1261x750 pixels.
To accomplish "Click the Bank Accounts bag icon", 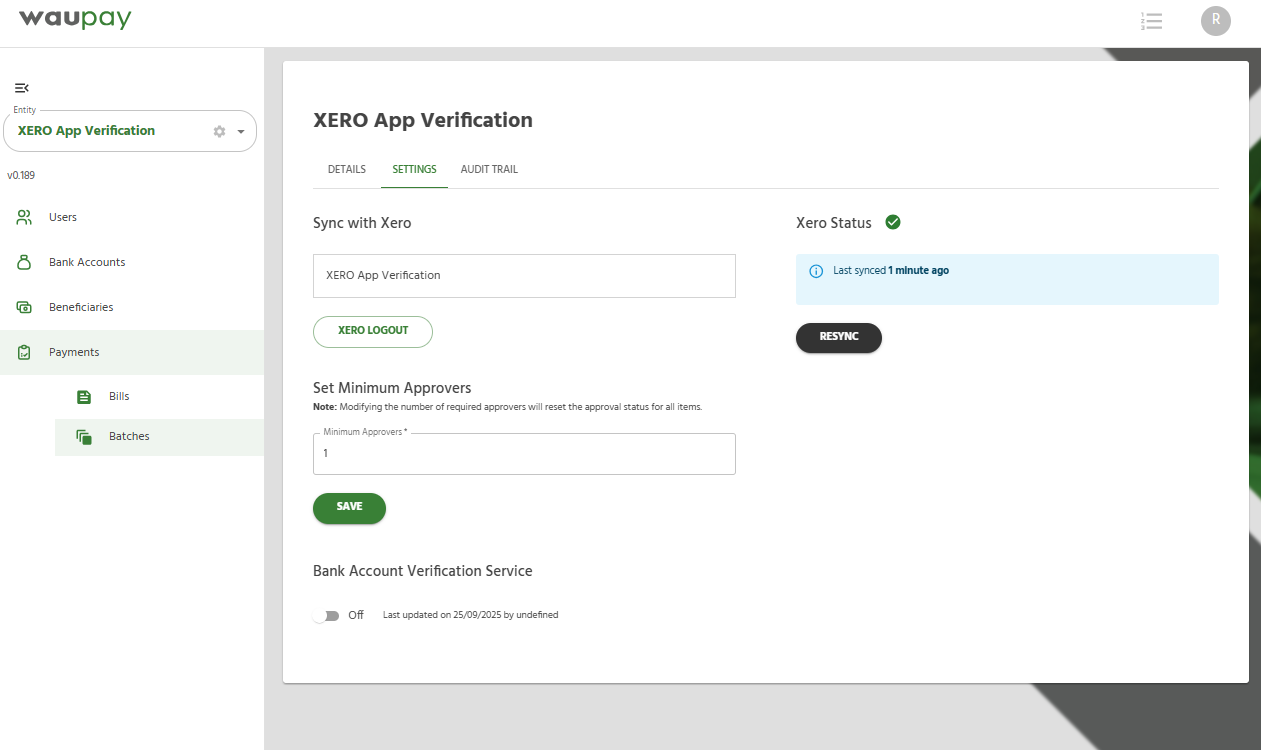I will click(24, 262).
